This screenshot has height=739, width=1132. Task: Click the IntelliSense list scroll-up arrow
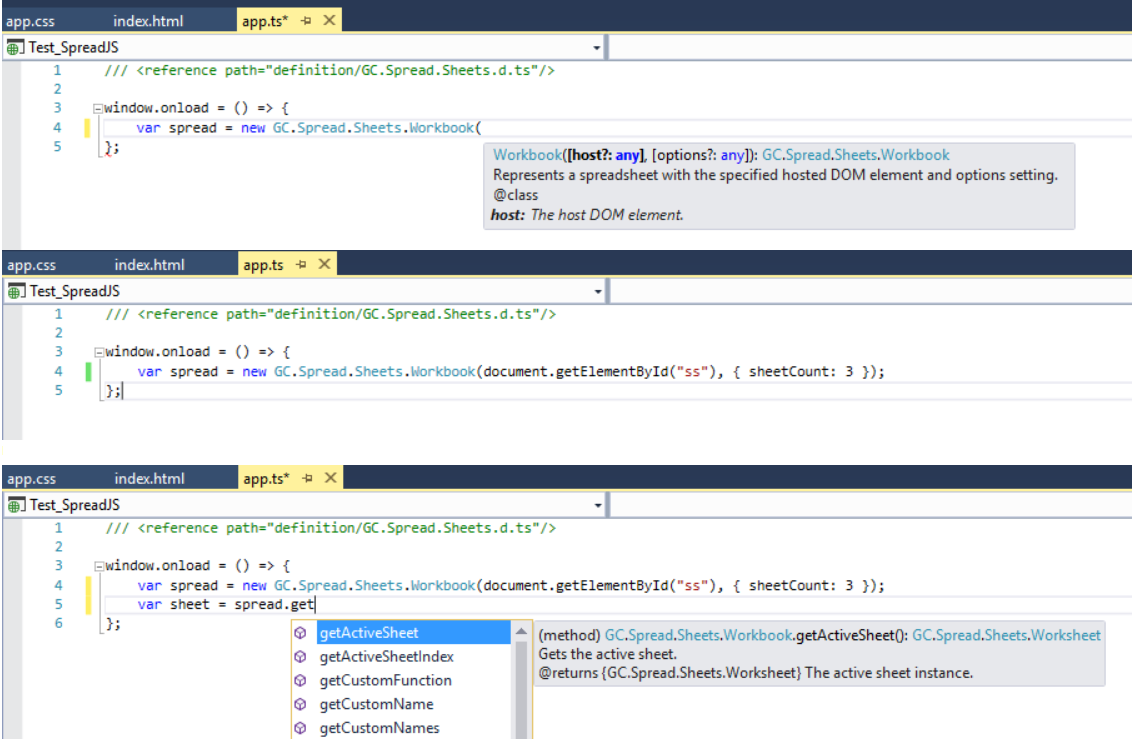(x=521, y=632)
